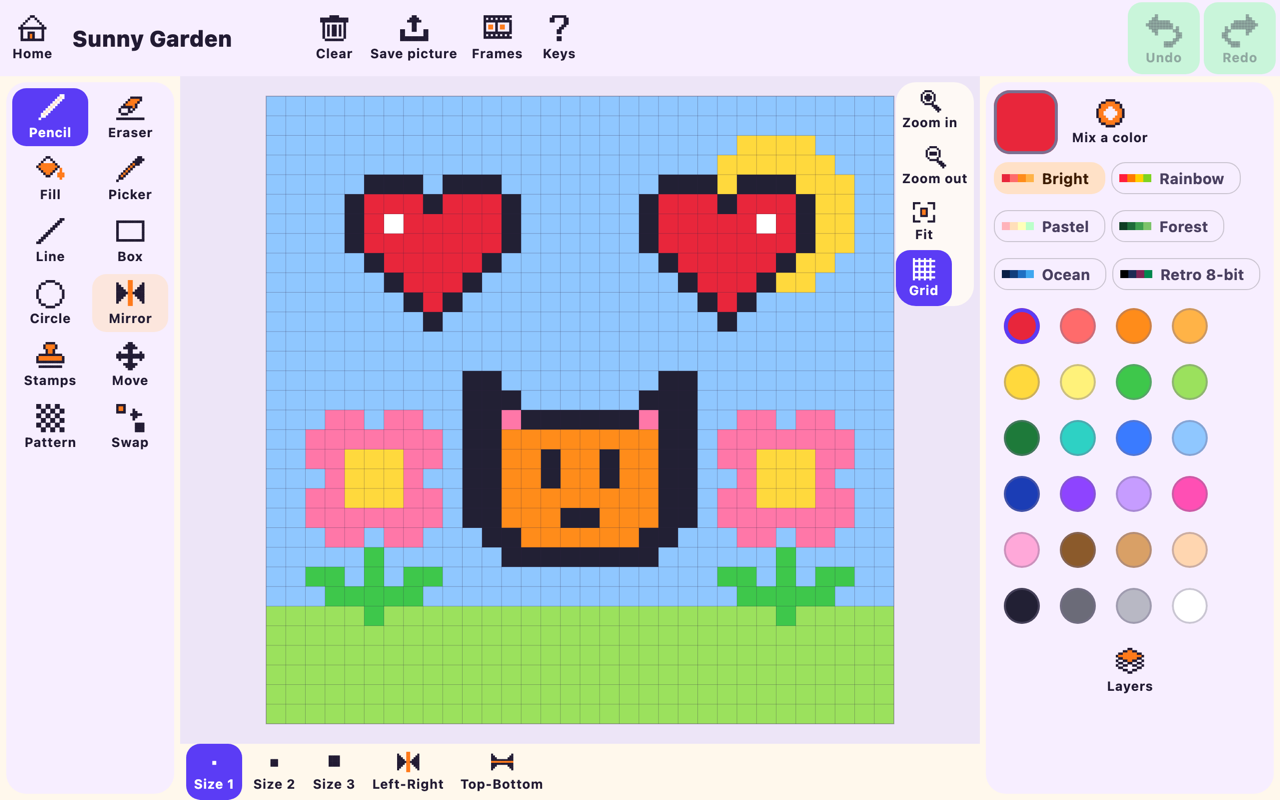Viewport: 1280px width, 800px height.
Task: Toggle the Mirror drawing mode
Action: [130, 303]
